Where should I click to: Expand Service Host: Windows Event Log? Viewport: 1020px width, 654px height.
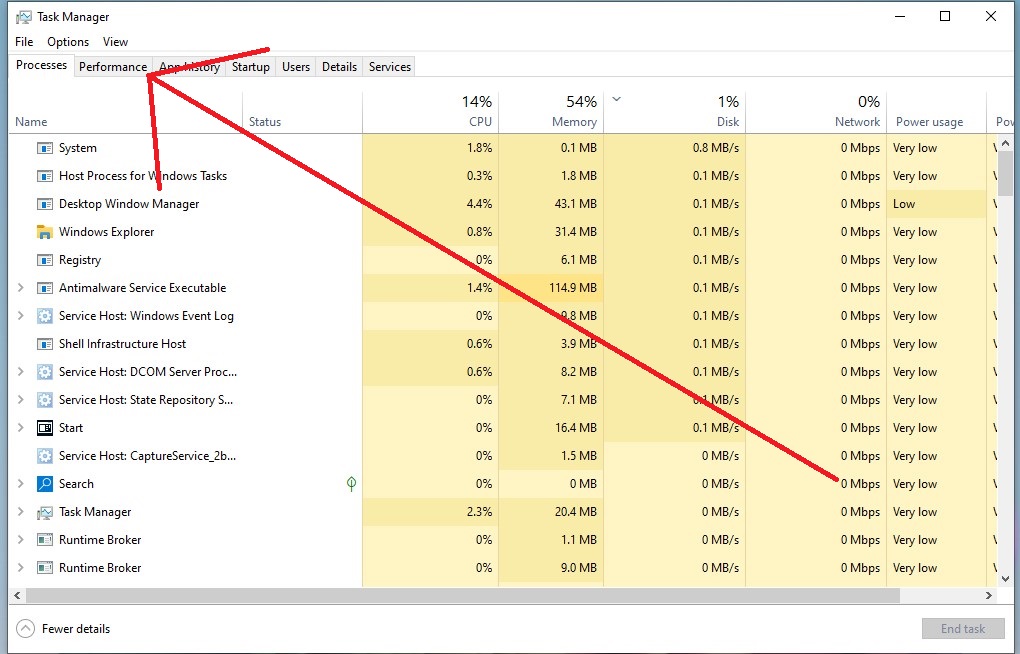(x=20, y=316)
